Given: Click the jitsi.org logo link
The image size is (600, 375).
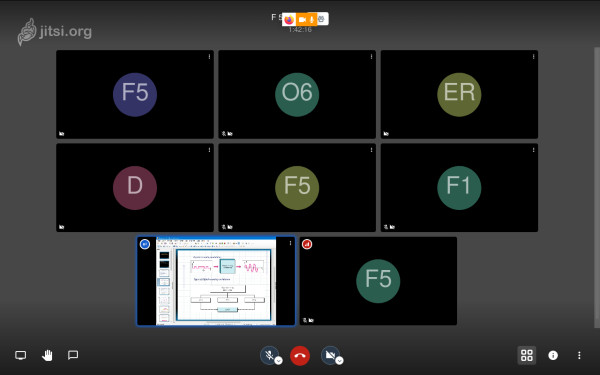Looking at the screenshot, I should click(55, 32).
